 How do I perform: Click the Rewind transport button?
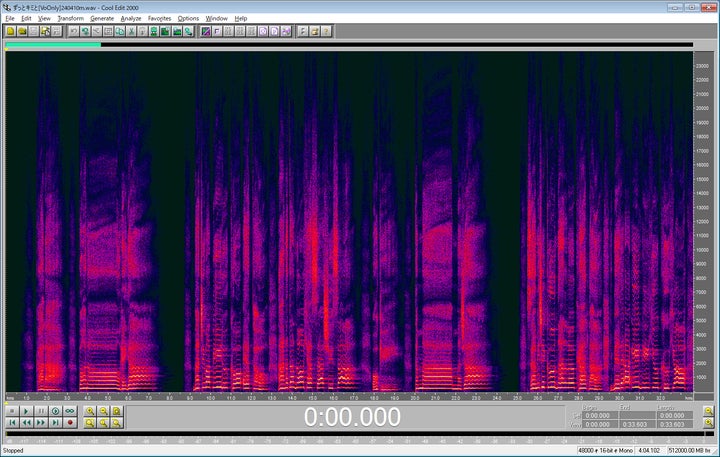click(27, 423)
